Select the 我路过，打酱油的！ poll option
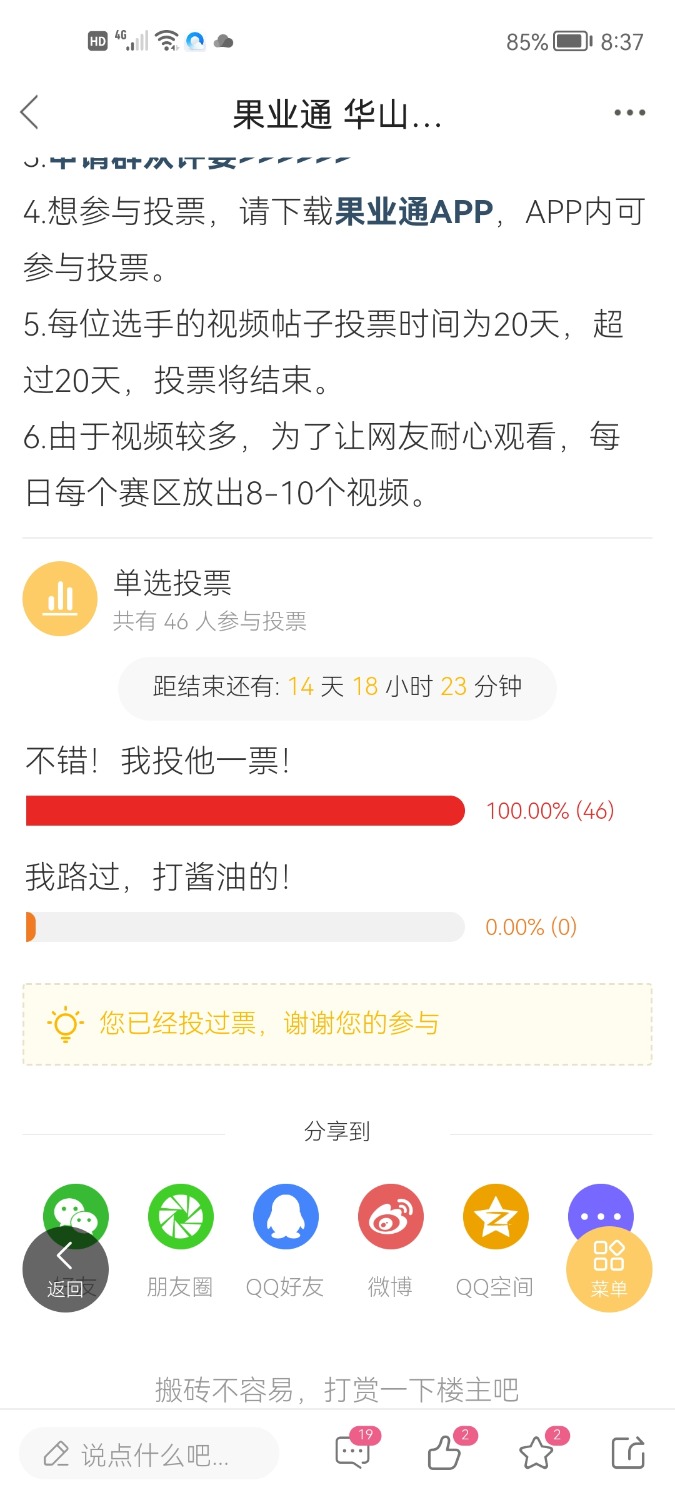The width and height of the screenshot is (675, 1500). point(158,878)
